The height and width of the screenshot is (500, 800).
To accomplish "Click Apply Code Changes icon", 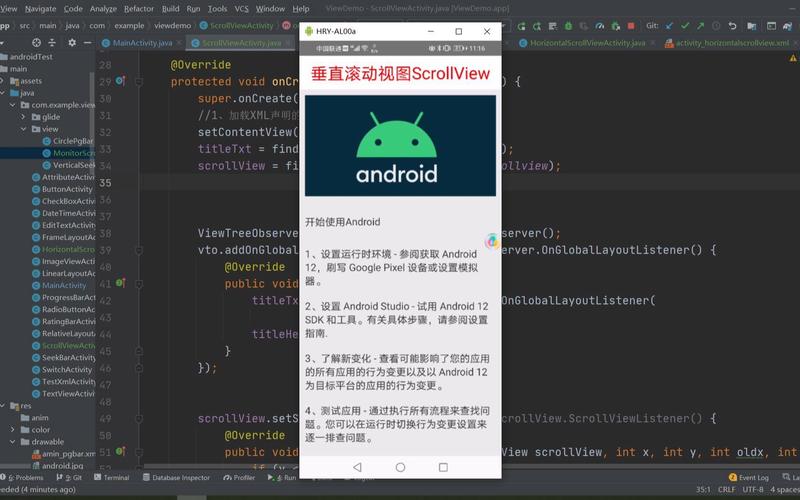I will (x=537, y=26).
